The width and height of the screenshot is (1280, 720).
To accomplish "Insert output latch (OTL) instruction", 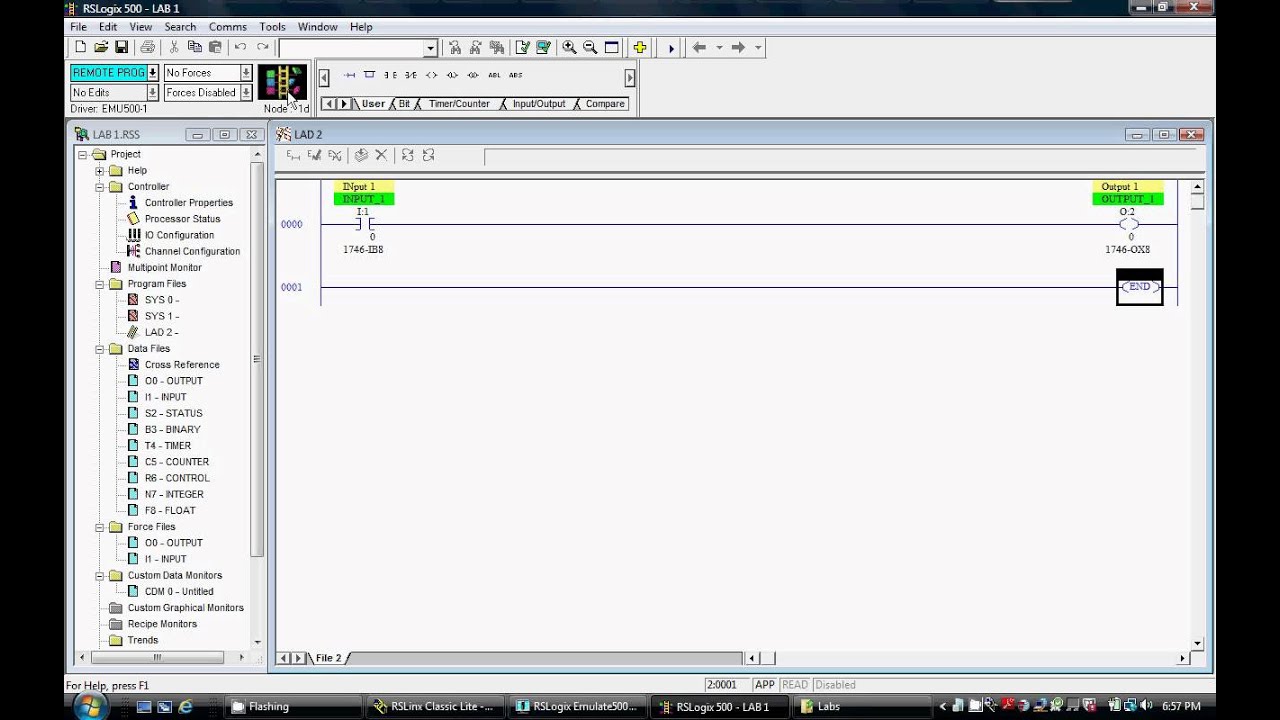I will [x=452, y=75].
